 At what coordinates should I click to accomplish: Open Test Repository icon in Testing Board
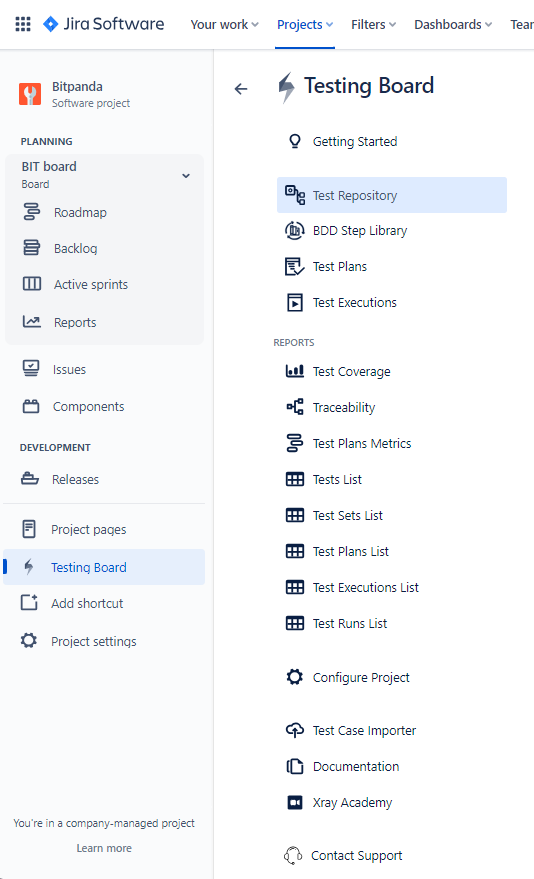tap(295, 195)
